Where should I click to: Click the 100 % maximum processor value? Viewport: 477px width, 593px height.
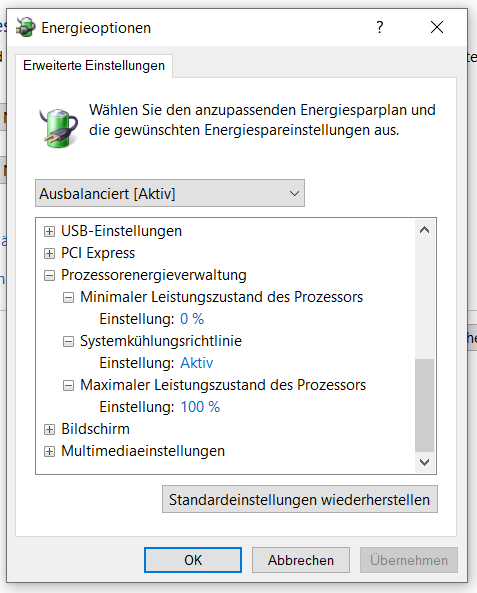(200, 407)
